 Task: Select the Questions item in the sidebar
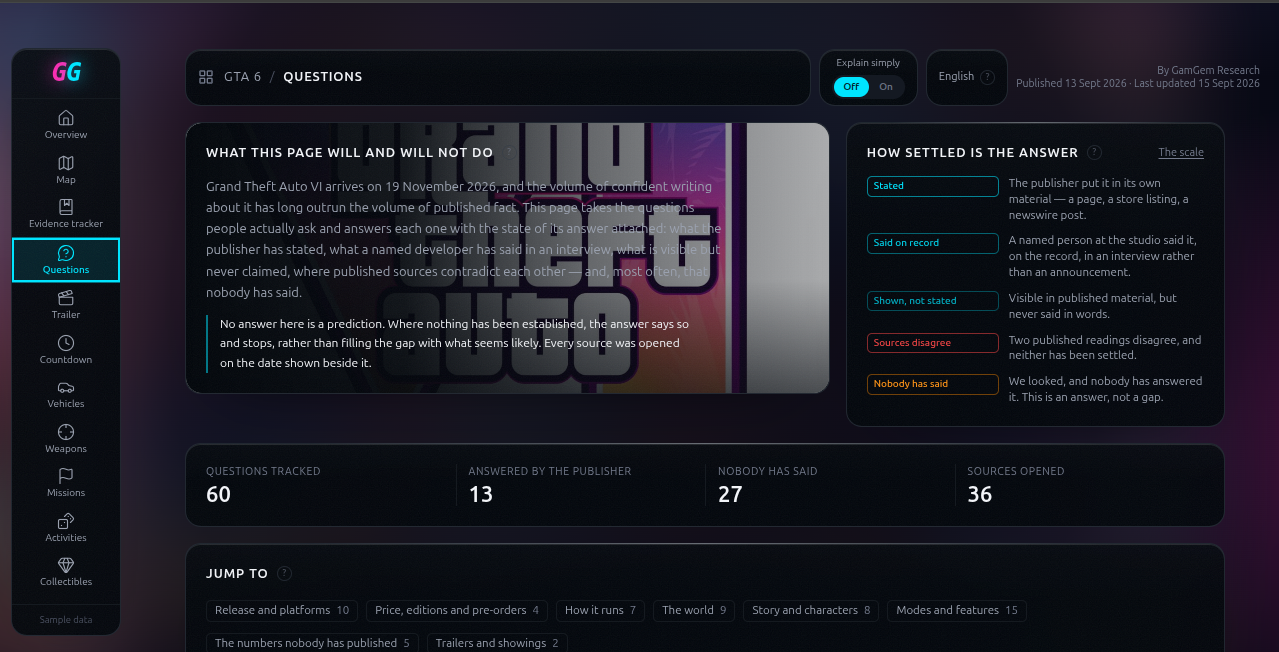[x=66, y=260]
